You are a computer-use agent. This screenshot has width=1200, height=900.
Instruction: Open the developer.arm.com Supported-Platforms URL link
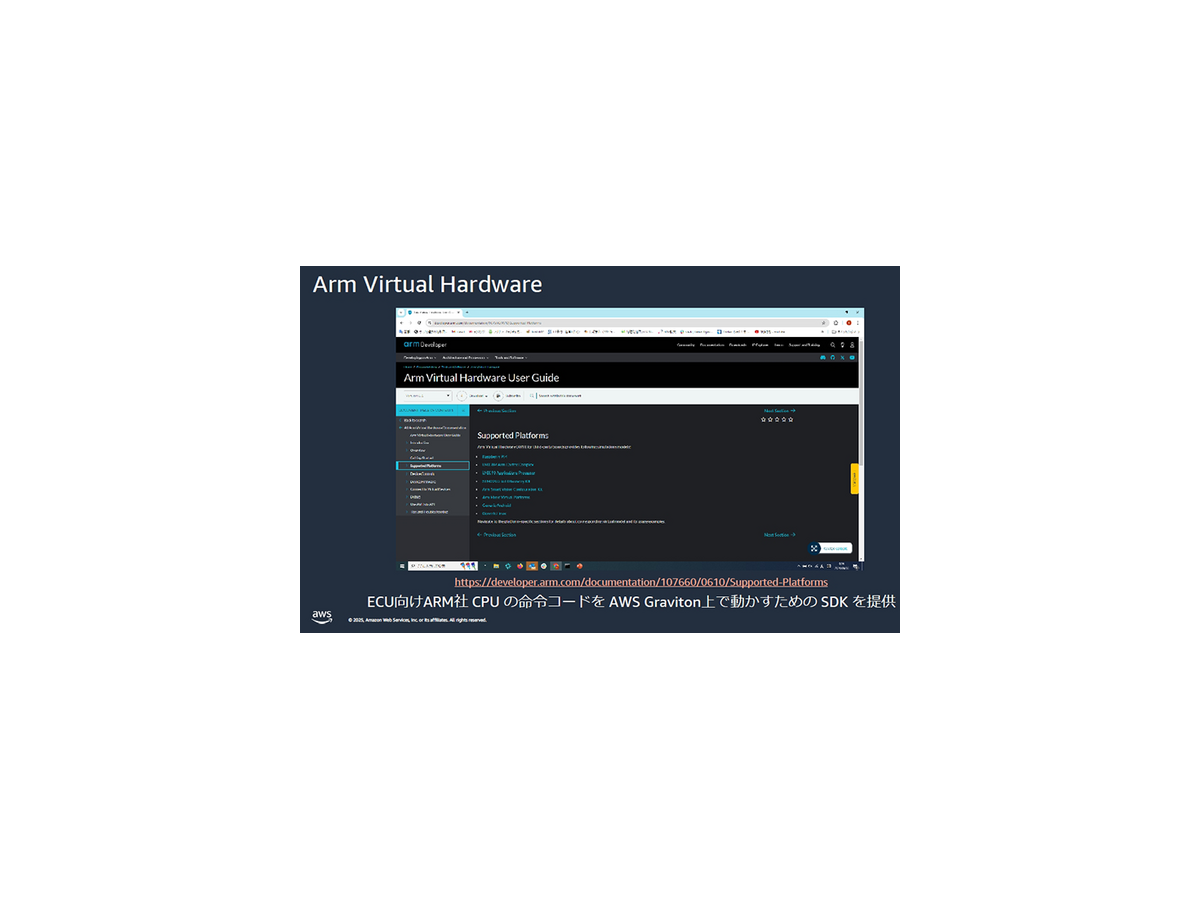[x=641, y=582]
